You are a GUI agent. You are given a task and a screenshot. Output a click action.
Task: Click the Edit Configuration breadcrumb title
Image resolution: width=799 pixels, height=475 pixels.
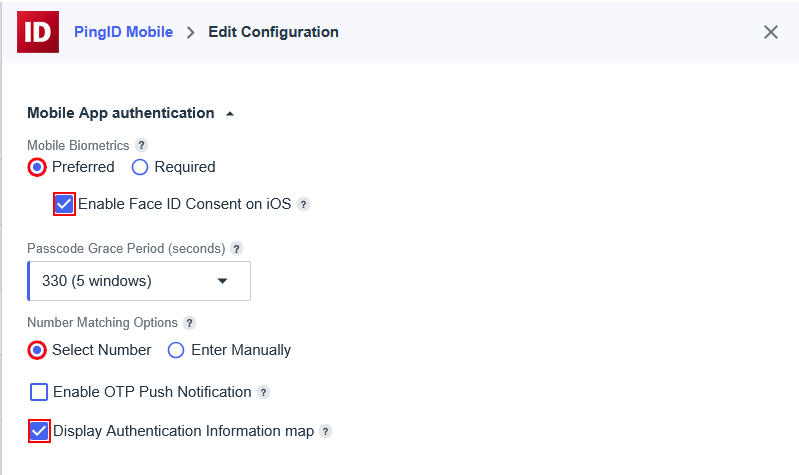click(273, 32)
